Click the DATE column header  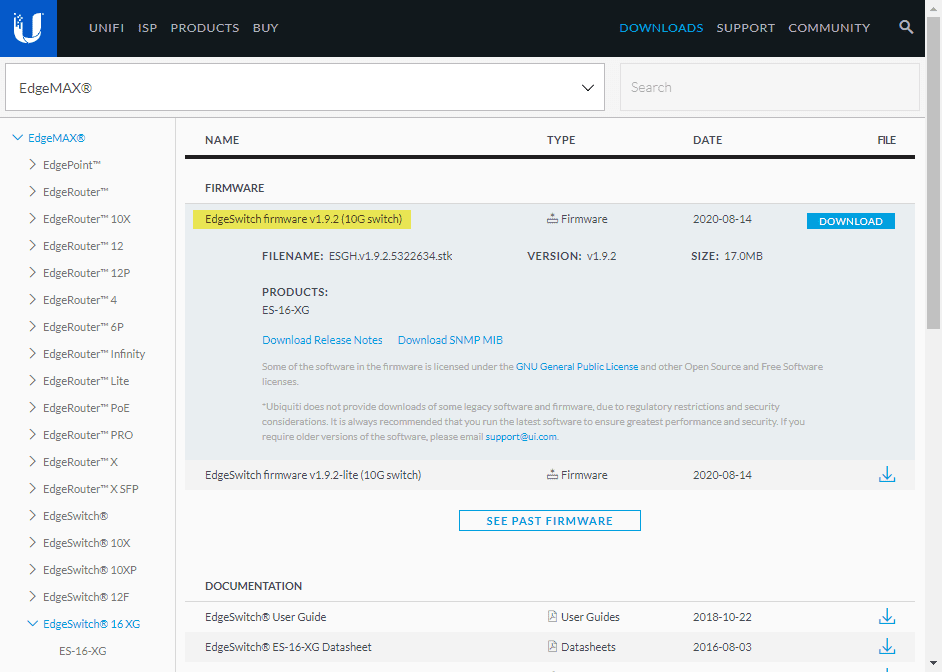708,140
